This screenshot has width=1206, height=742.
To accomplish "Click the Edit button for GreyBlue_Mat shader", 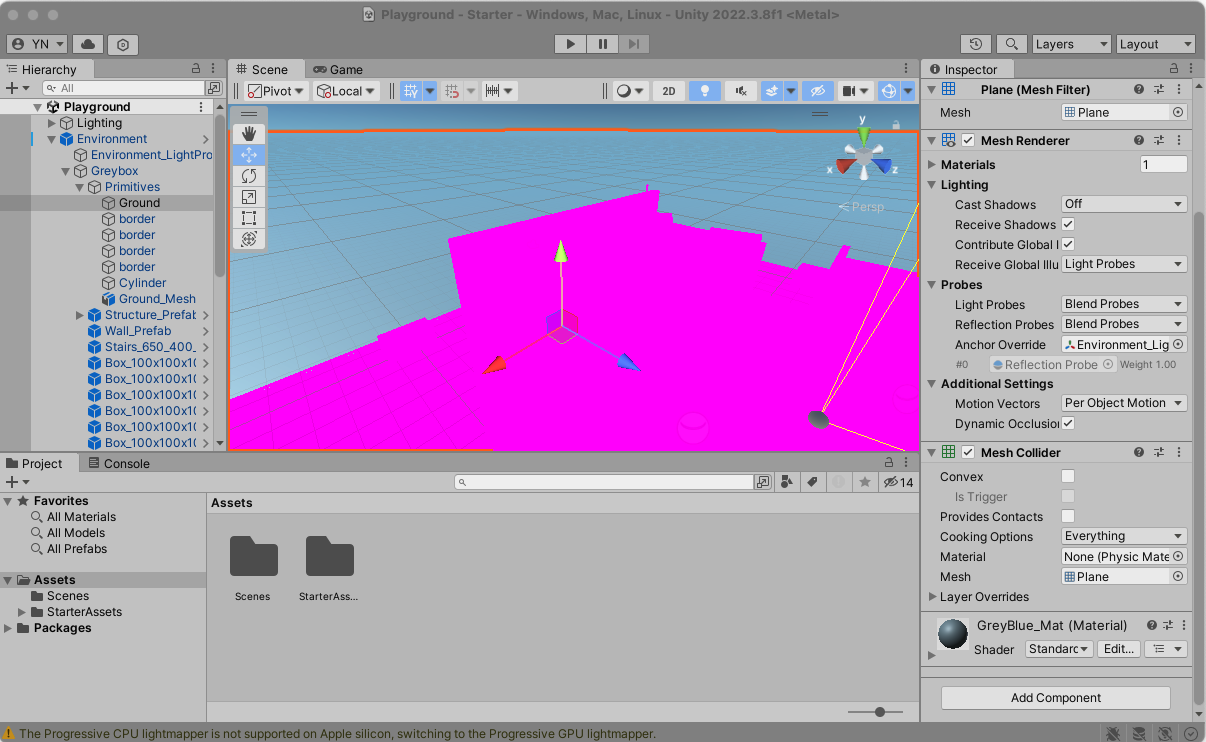I will (x=1117, y=649).
